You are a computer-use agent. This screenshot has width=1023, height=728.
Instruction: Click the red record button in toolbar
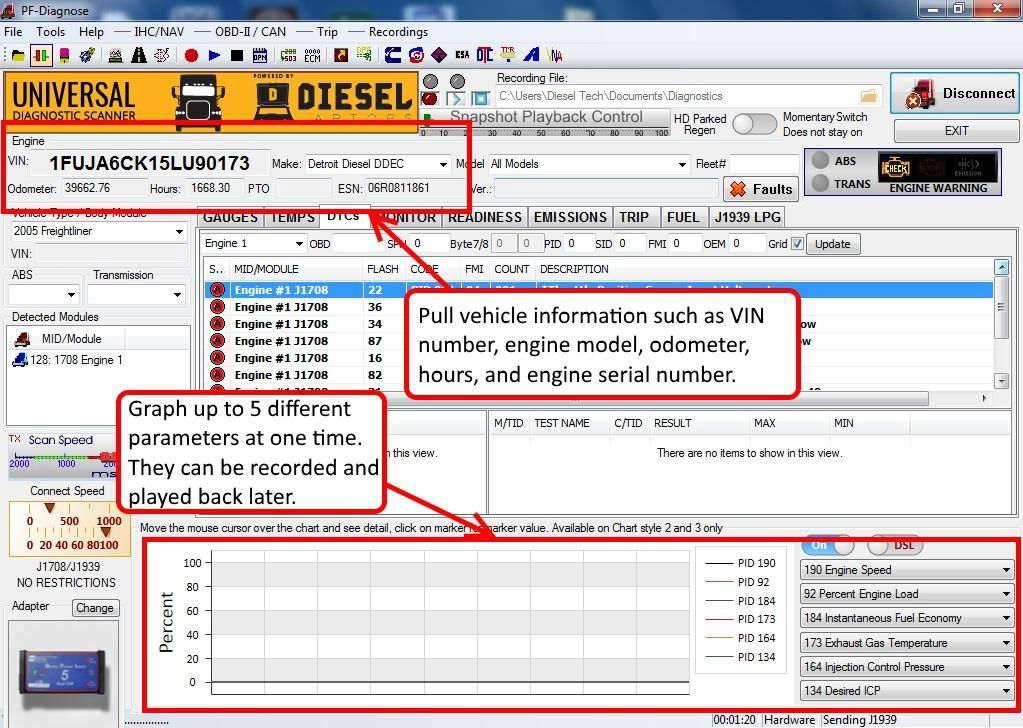click(191, 56)
